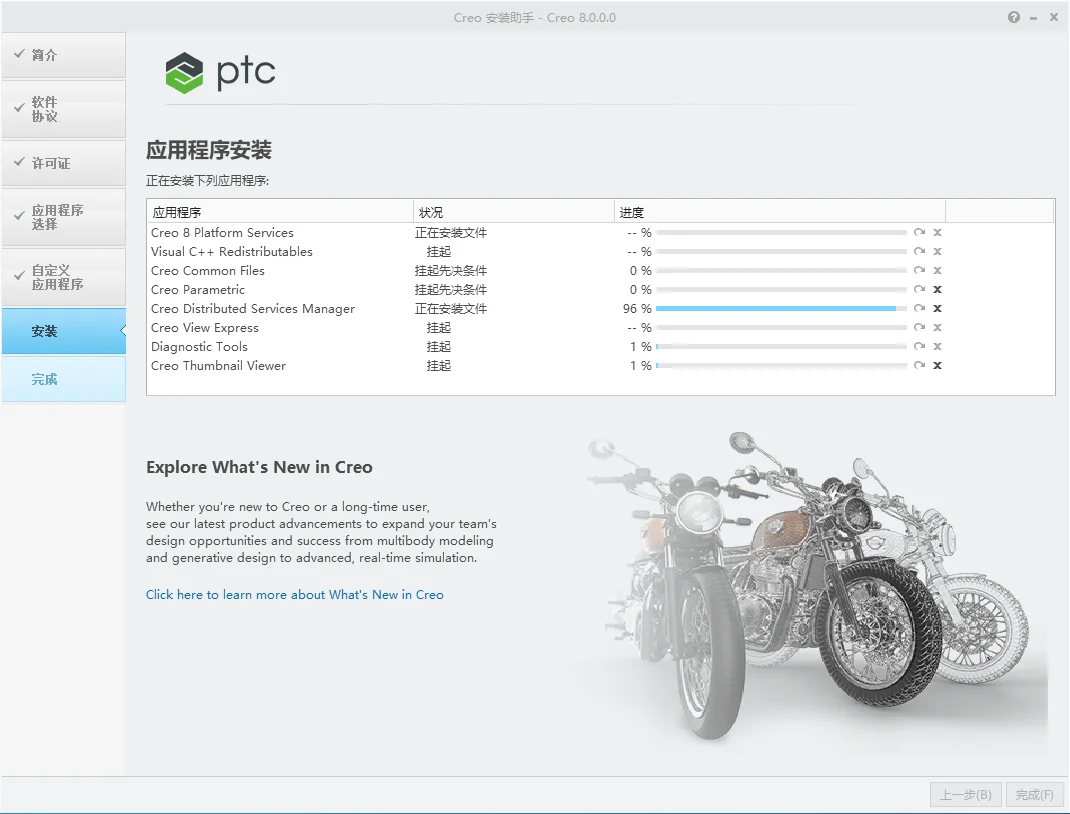Click retry icon for Diagnostic Tools row
Viewport: 1070px width, 814px height.
[x=919, y=346]
